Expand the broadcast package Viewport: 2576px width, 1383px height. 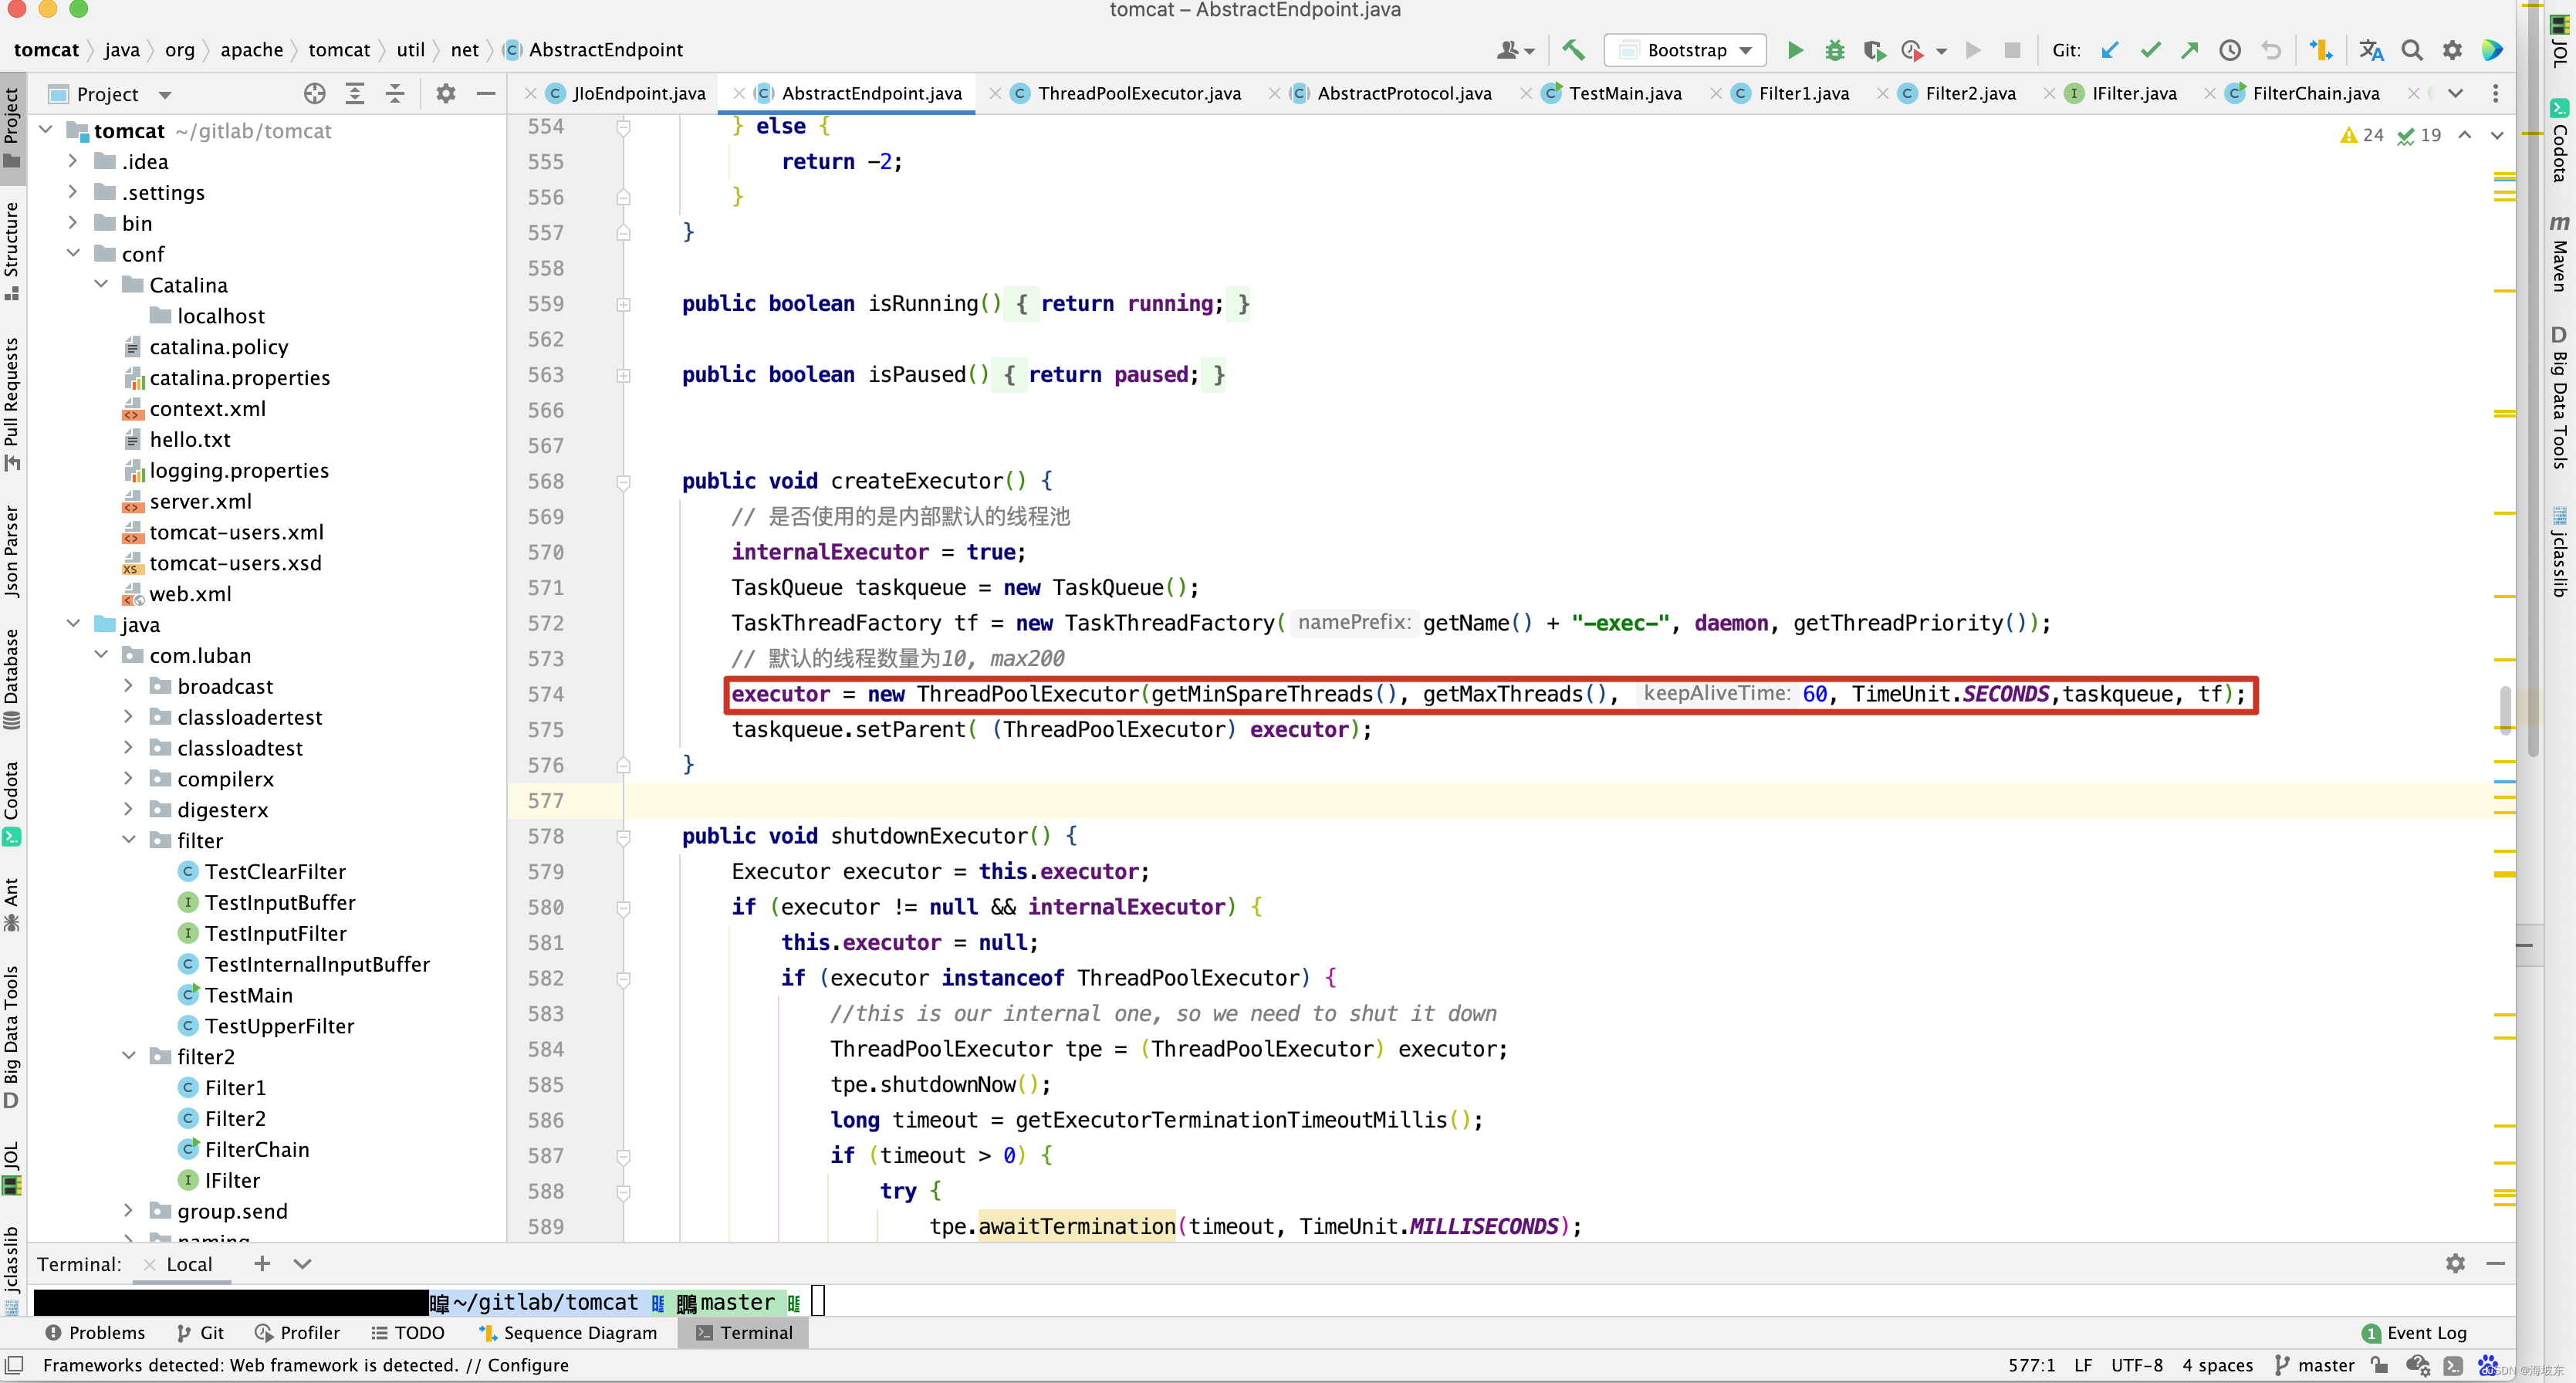coord(128,686)
